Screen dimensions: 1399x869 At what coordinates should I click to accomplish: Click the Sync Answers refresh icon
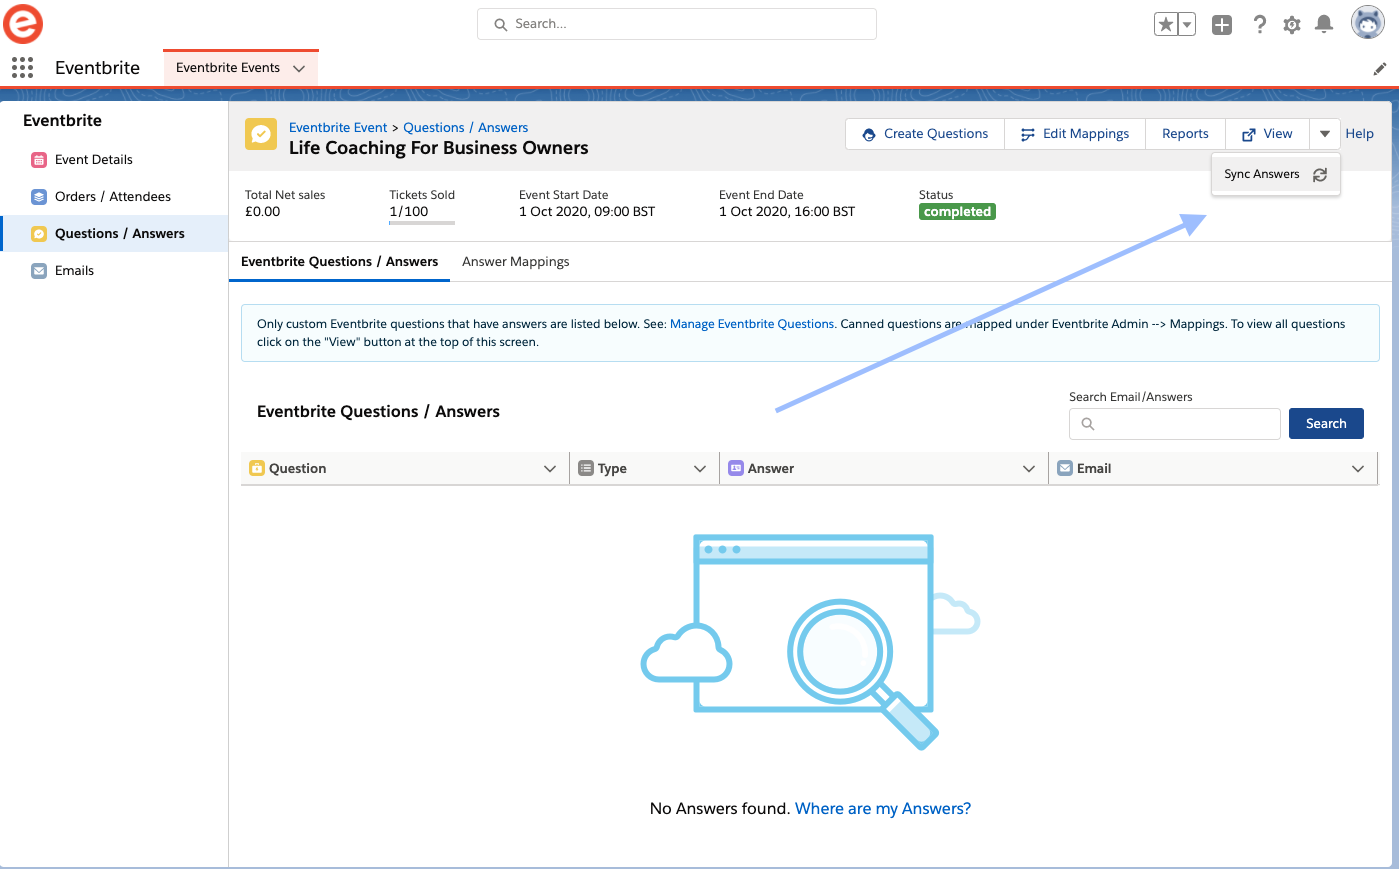point(1320,174)
